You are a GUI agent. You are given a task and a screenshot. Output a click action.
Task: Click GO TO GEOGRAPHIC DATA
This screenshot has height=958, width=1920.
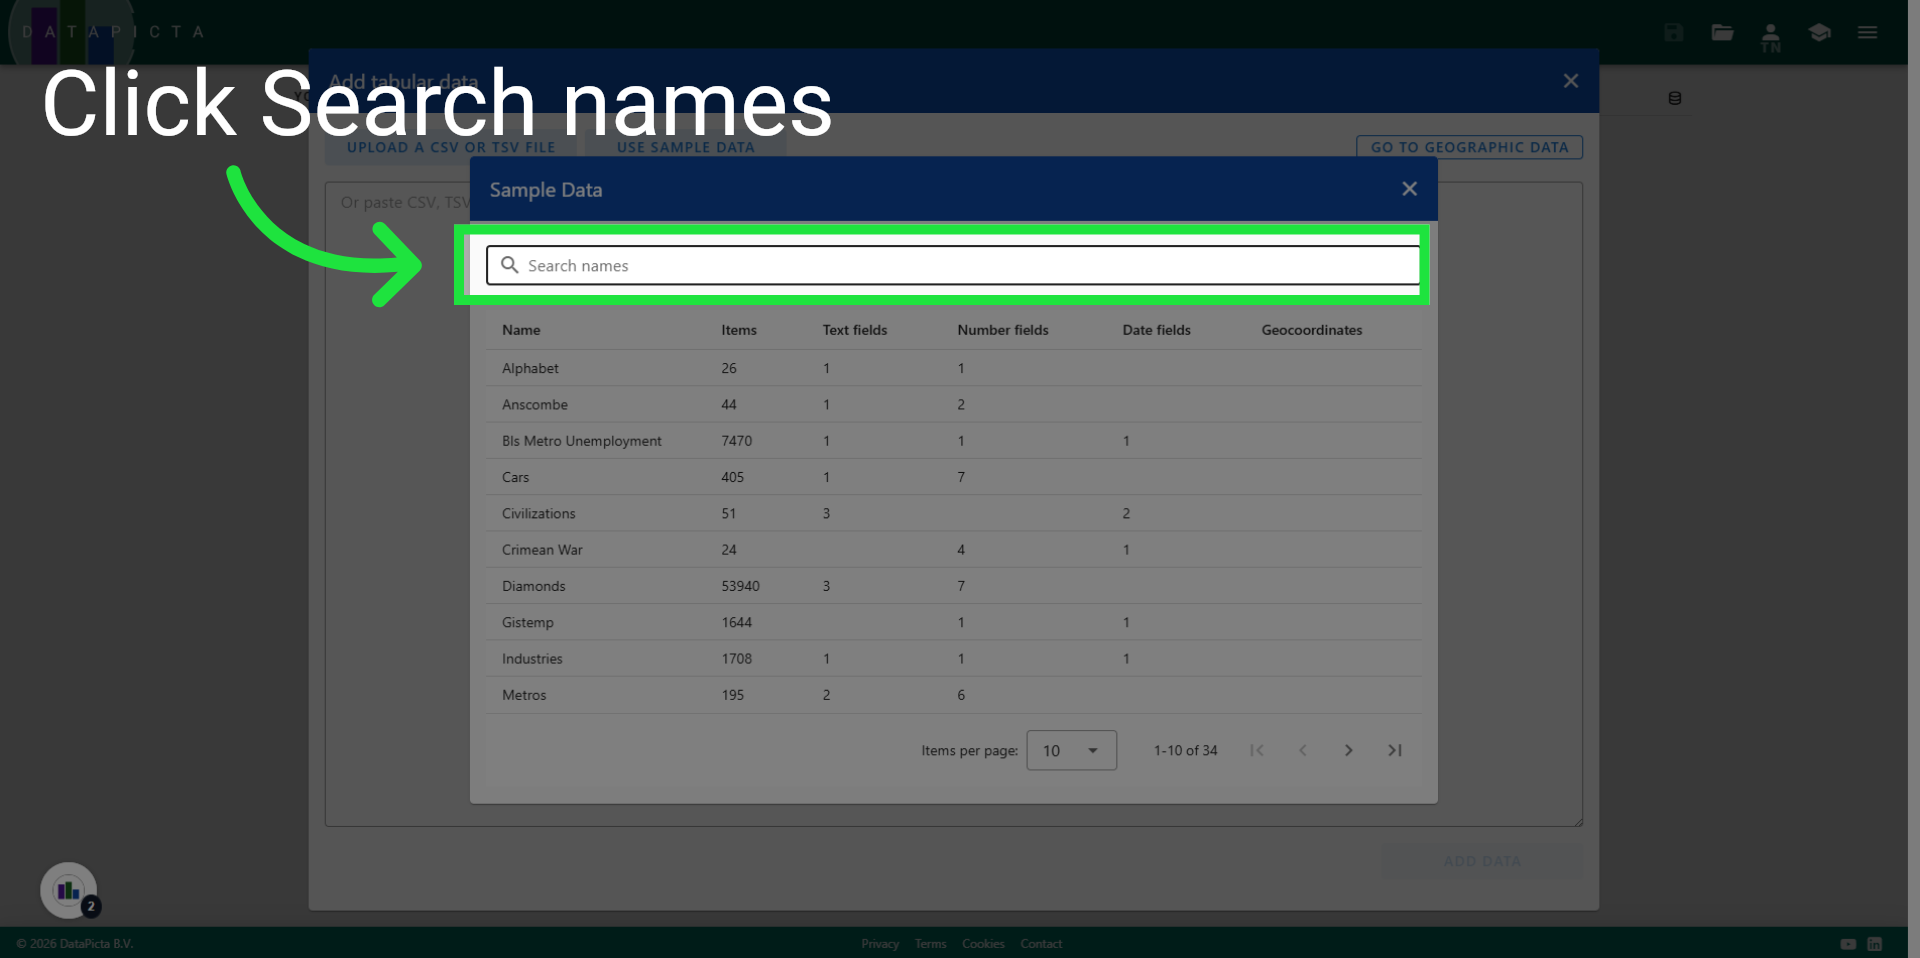[1469, 147]
